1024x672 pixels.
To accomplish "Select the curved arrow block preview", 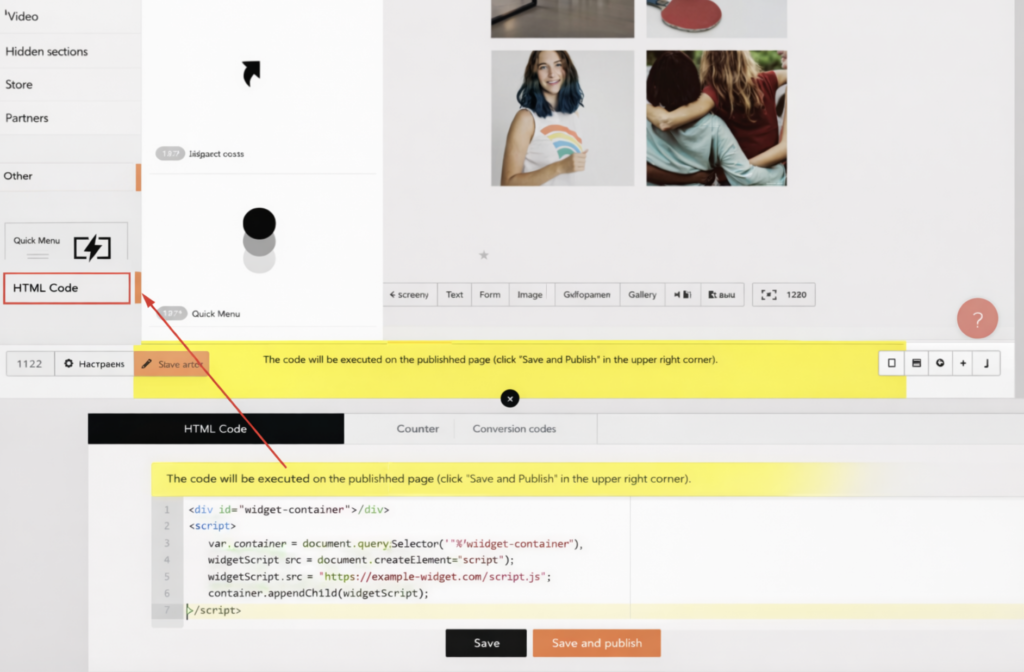I will point(251,73).
